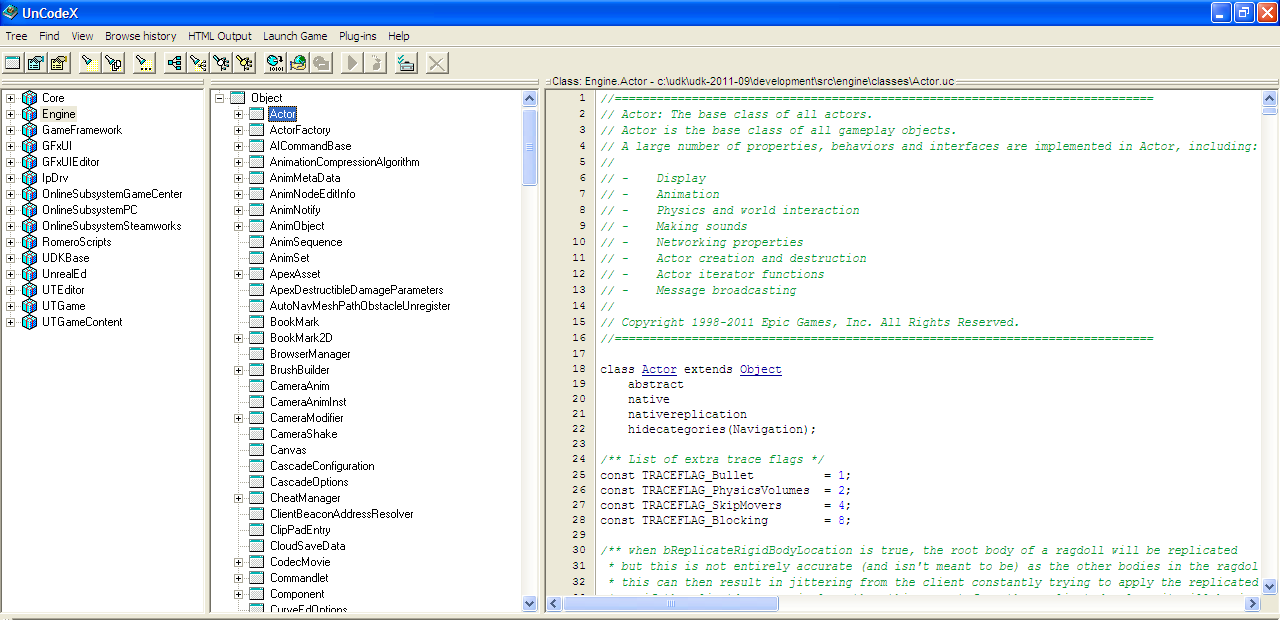Select the UnrealEd package
The width and height of the screenshot is (1280, 620).
click(x=64, y=274)
